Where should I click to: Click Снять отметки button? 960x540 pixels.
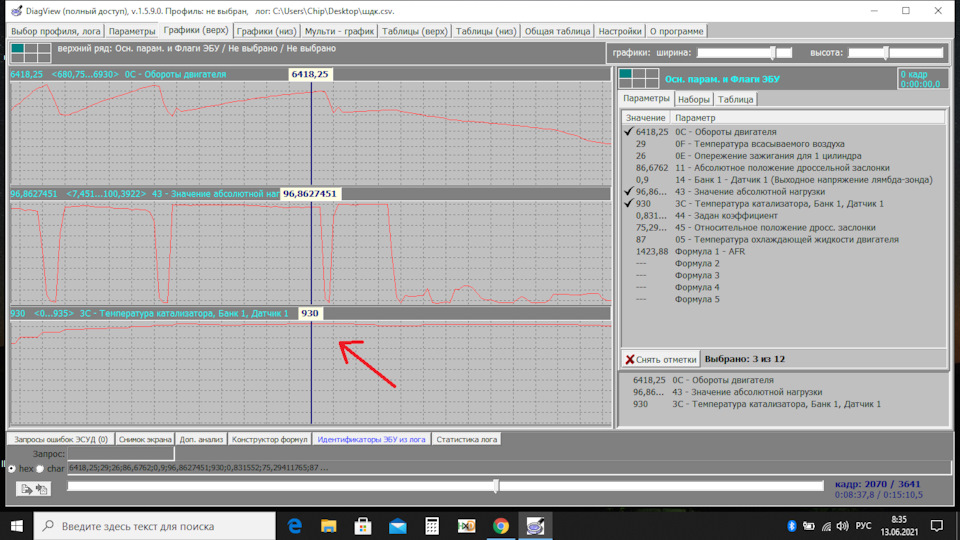pos(661,359)
